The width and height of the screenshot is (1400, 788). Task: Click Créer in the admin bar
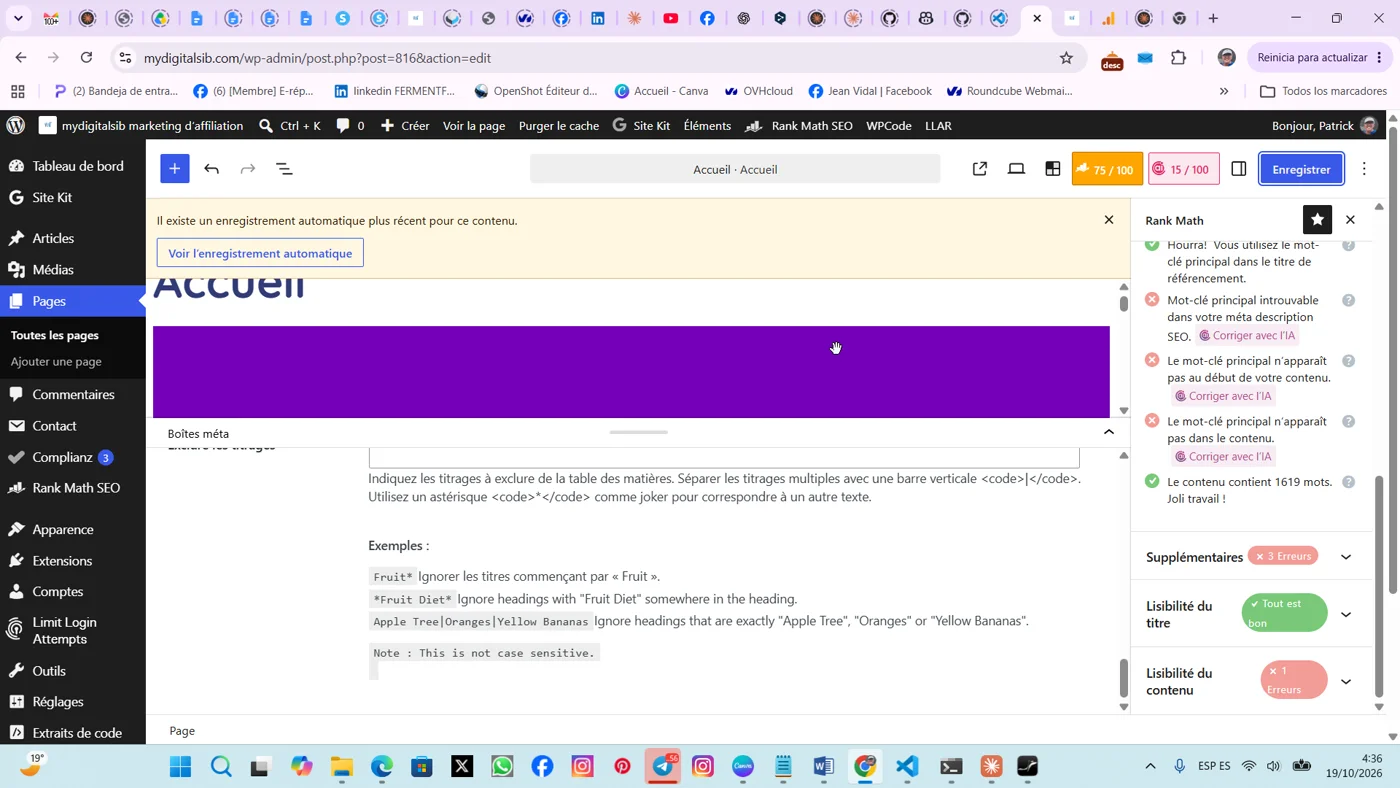click(x=405, y=126)
